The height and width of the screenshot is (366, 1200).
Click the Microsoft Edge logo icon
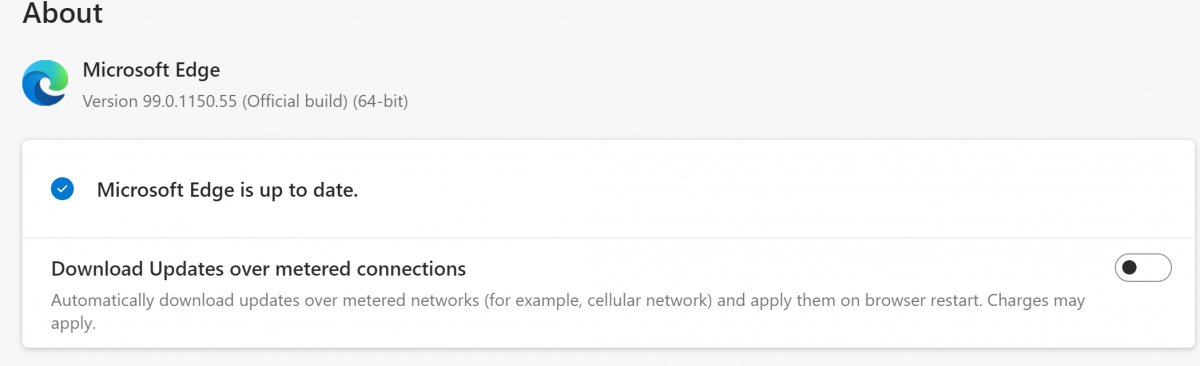pos(45,83)
